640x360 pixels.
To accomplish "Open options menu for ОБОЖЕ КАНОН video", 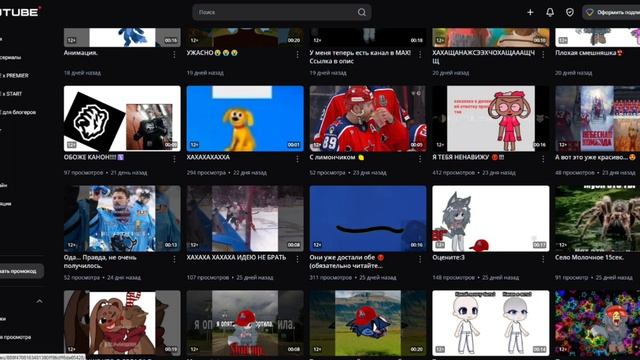I will tap(174, 159).
